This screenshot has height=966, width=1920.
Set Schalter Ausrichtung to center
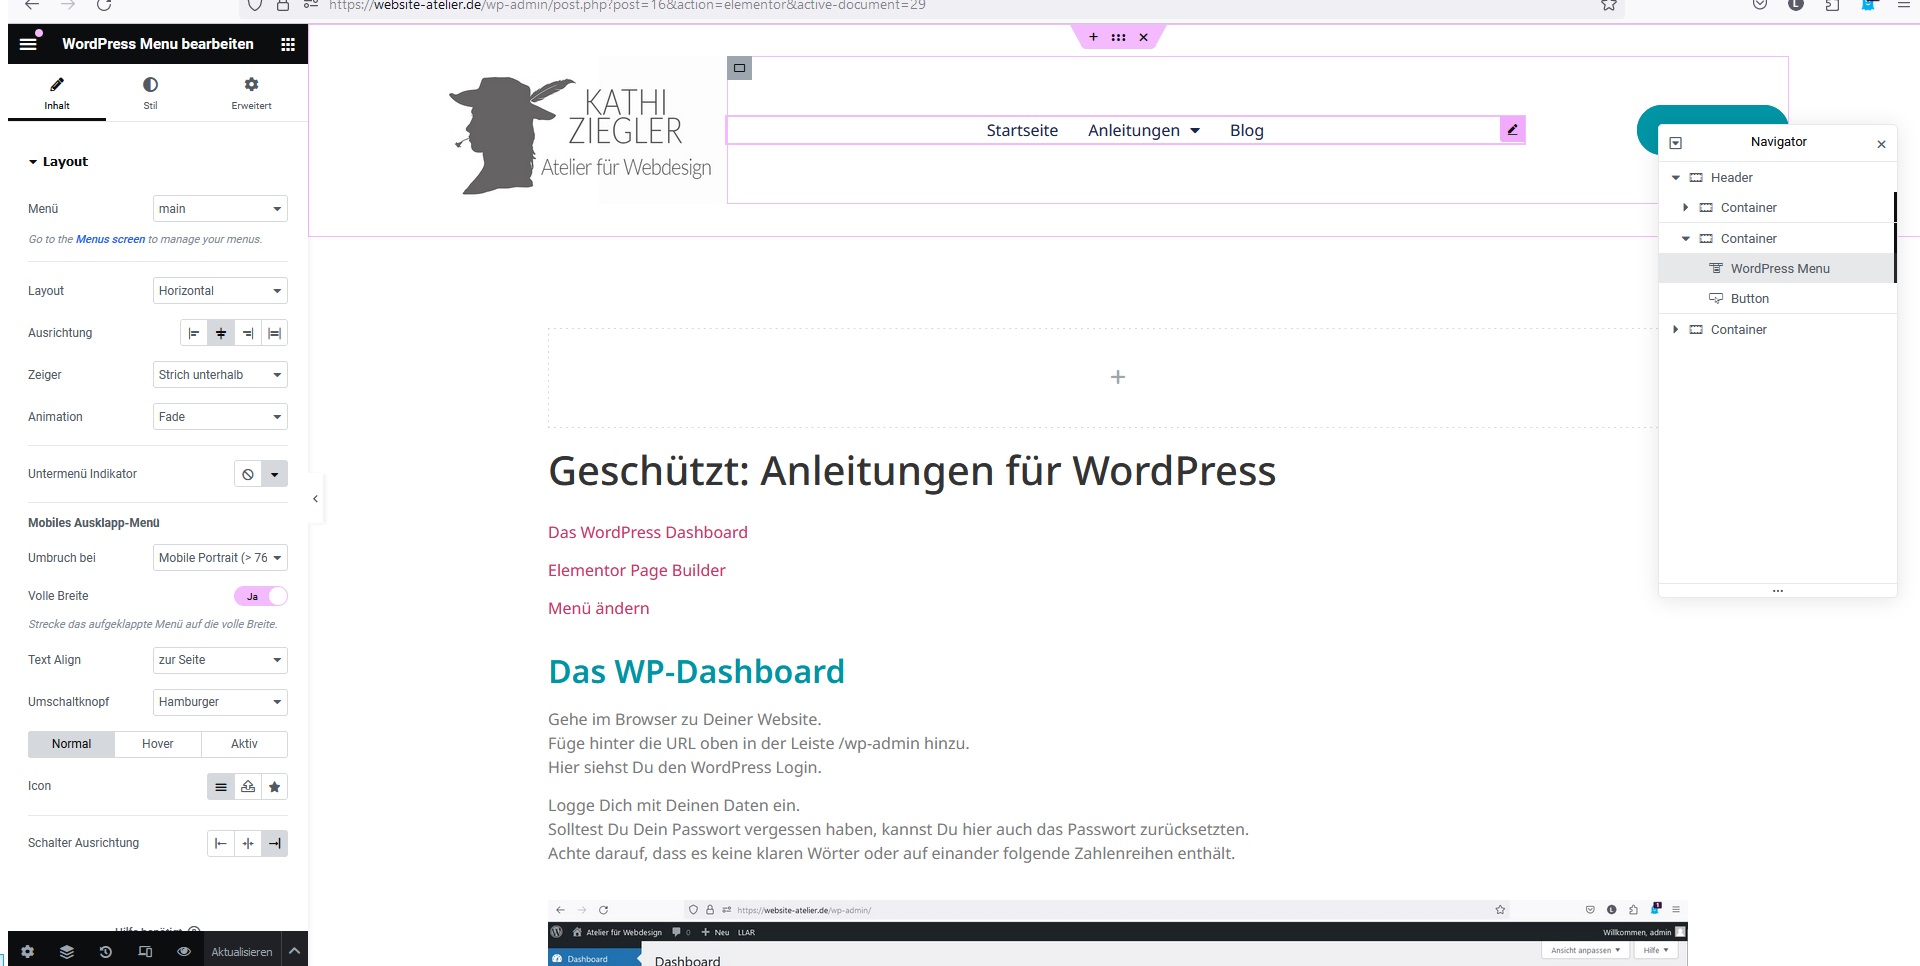coord(248,844)
